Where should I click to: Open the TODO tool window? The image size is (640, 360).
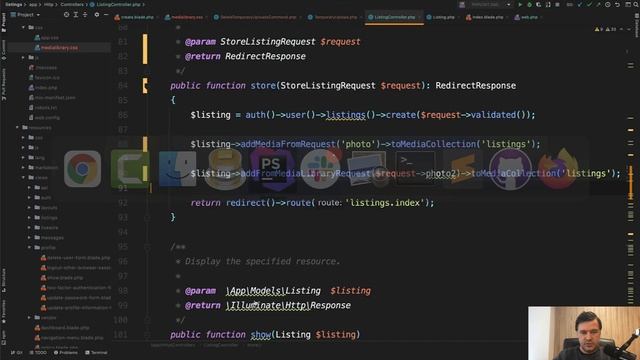(38, 353)
